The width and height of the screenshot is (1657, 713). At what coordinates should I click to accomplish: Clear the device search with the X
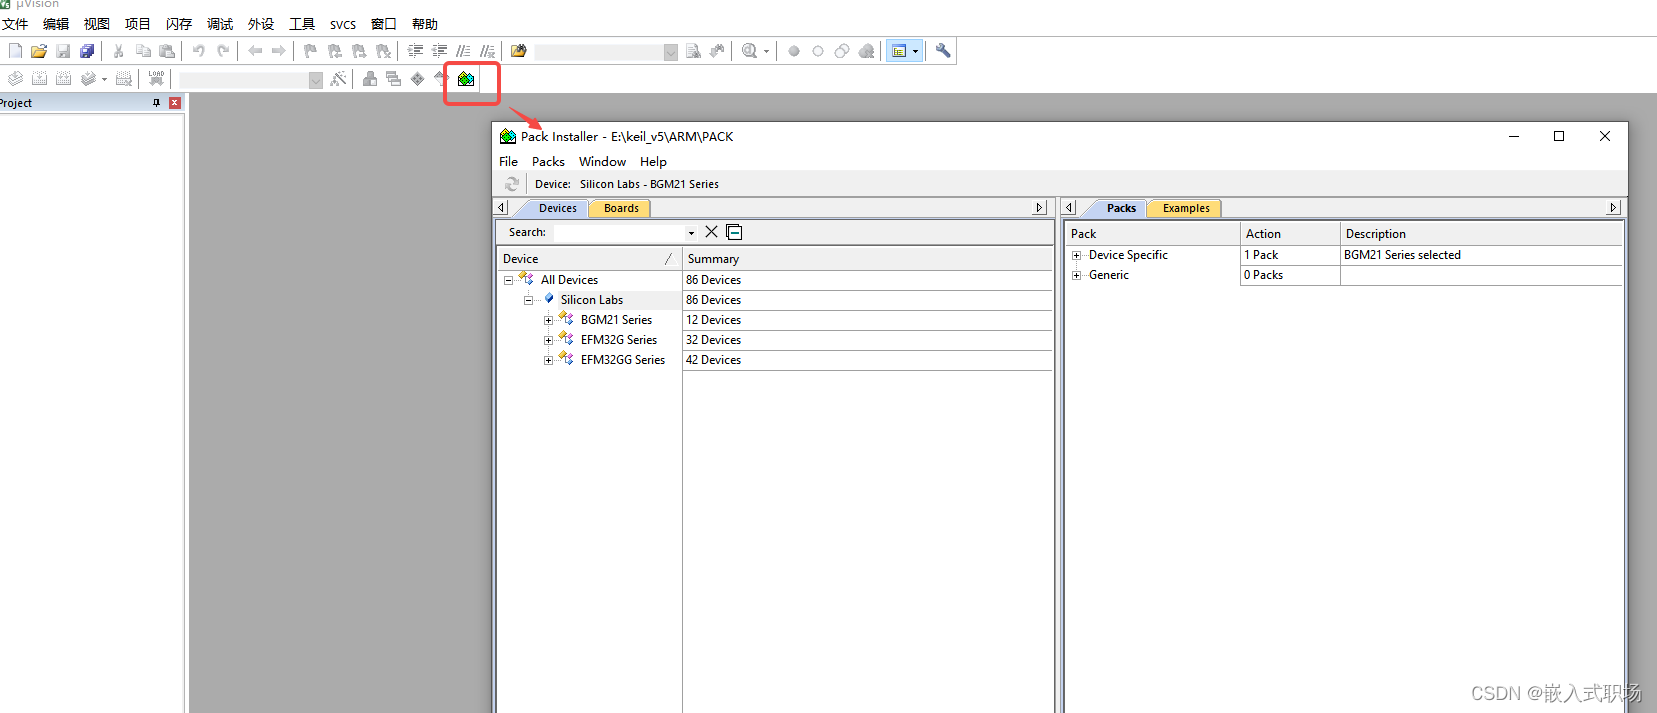click(x=711, y=232)
